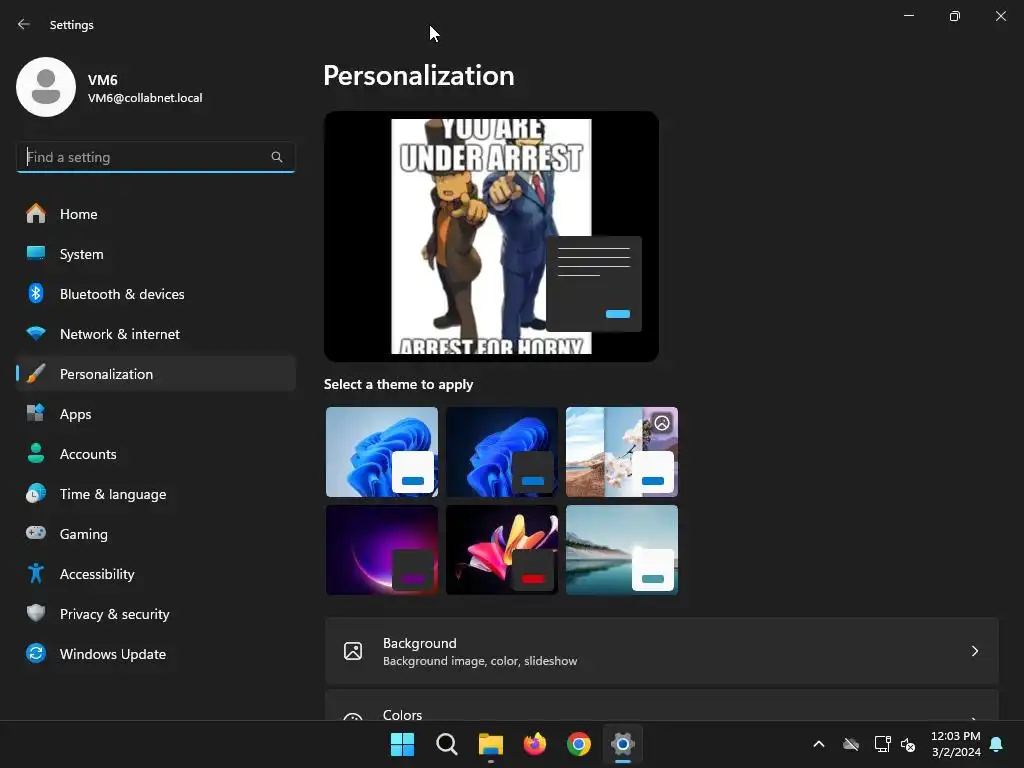Image resolution: width=1024 pixels, height=768 pixels.
Task: Minimize the Settings window
Action: tap(909, 16)
